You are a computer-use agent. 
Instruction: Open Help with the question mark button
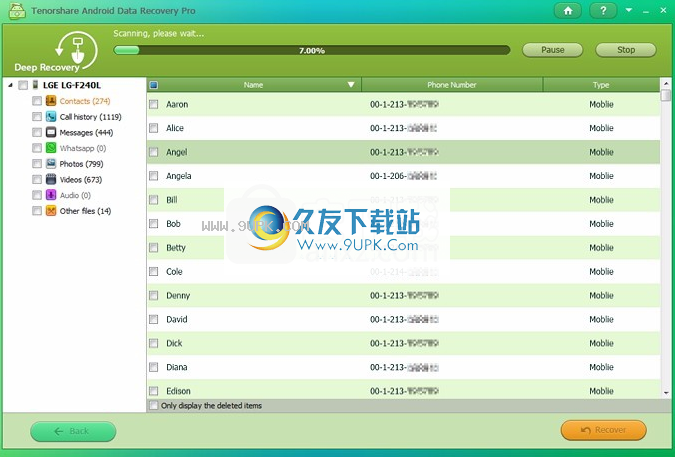(603, 11)
